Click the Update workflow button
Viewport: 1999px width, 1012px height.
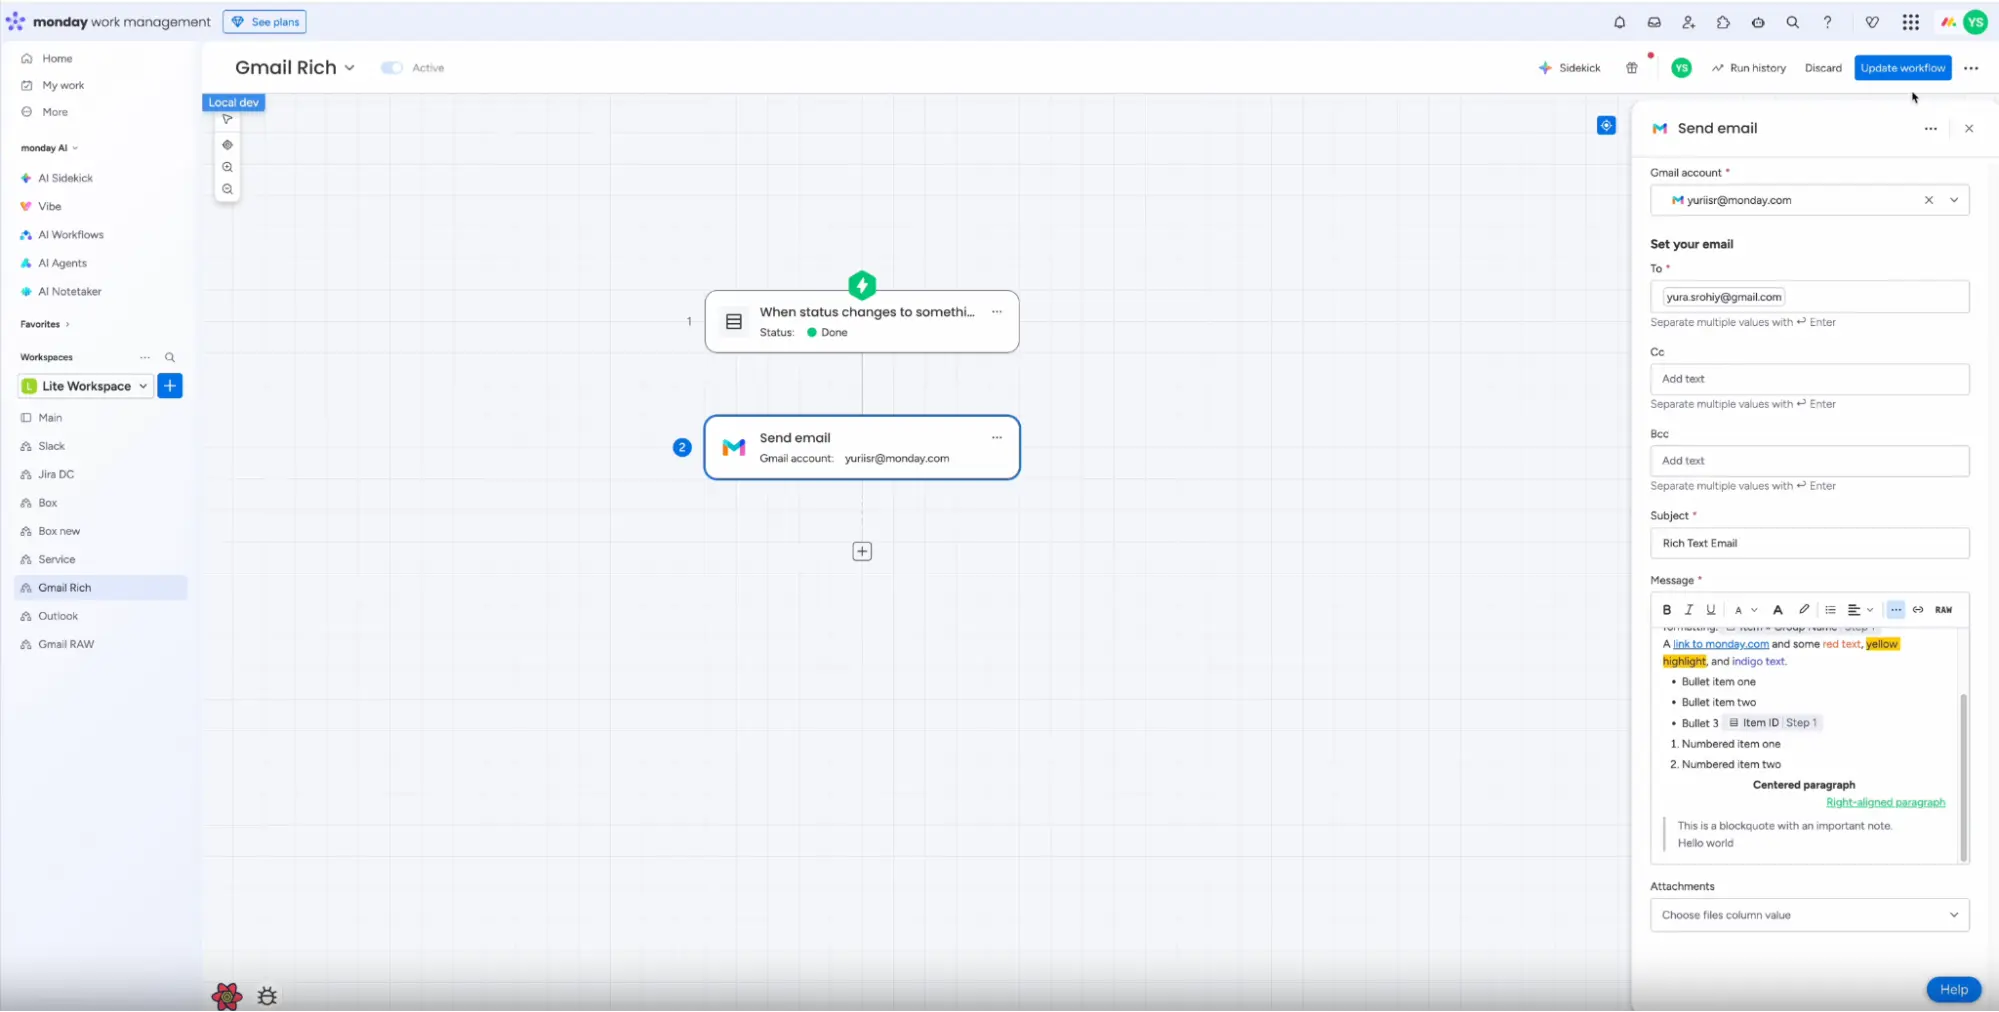point(1902,68)
